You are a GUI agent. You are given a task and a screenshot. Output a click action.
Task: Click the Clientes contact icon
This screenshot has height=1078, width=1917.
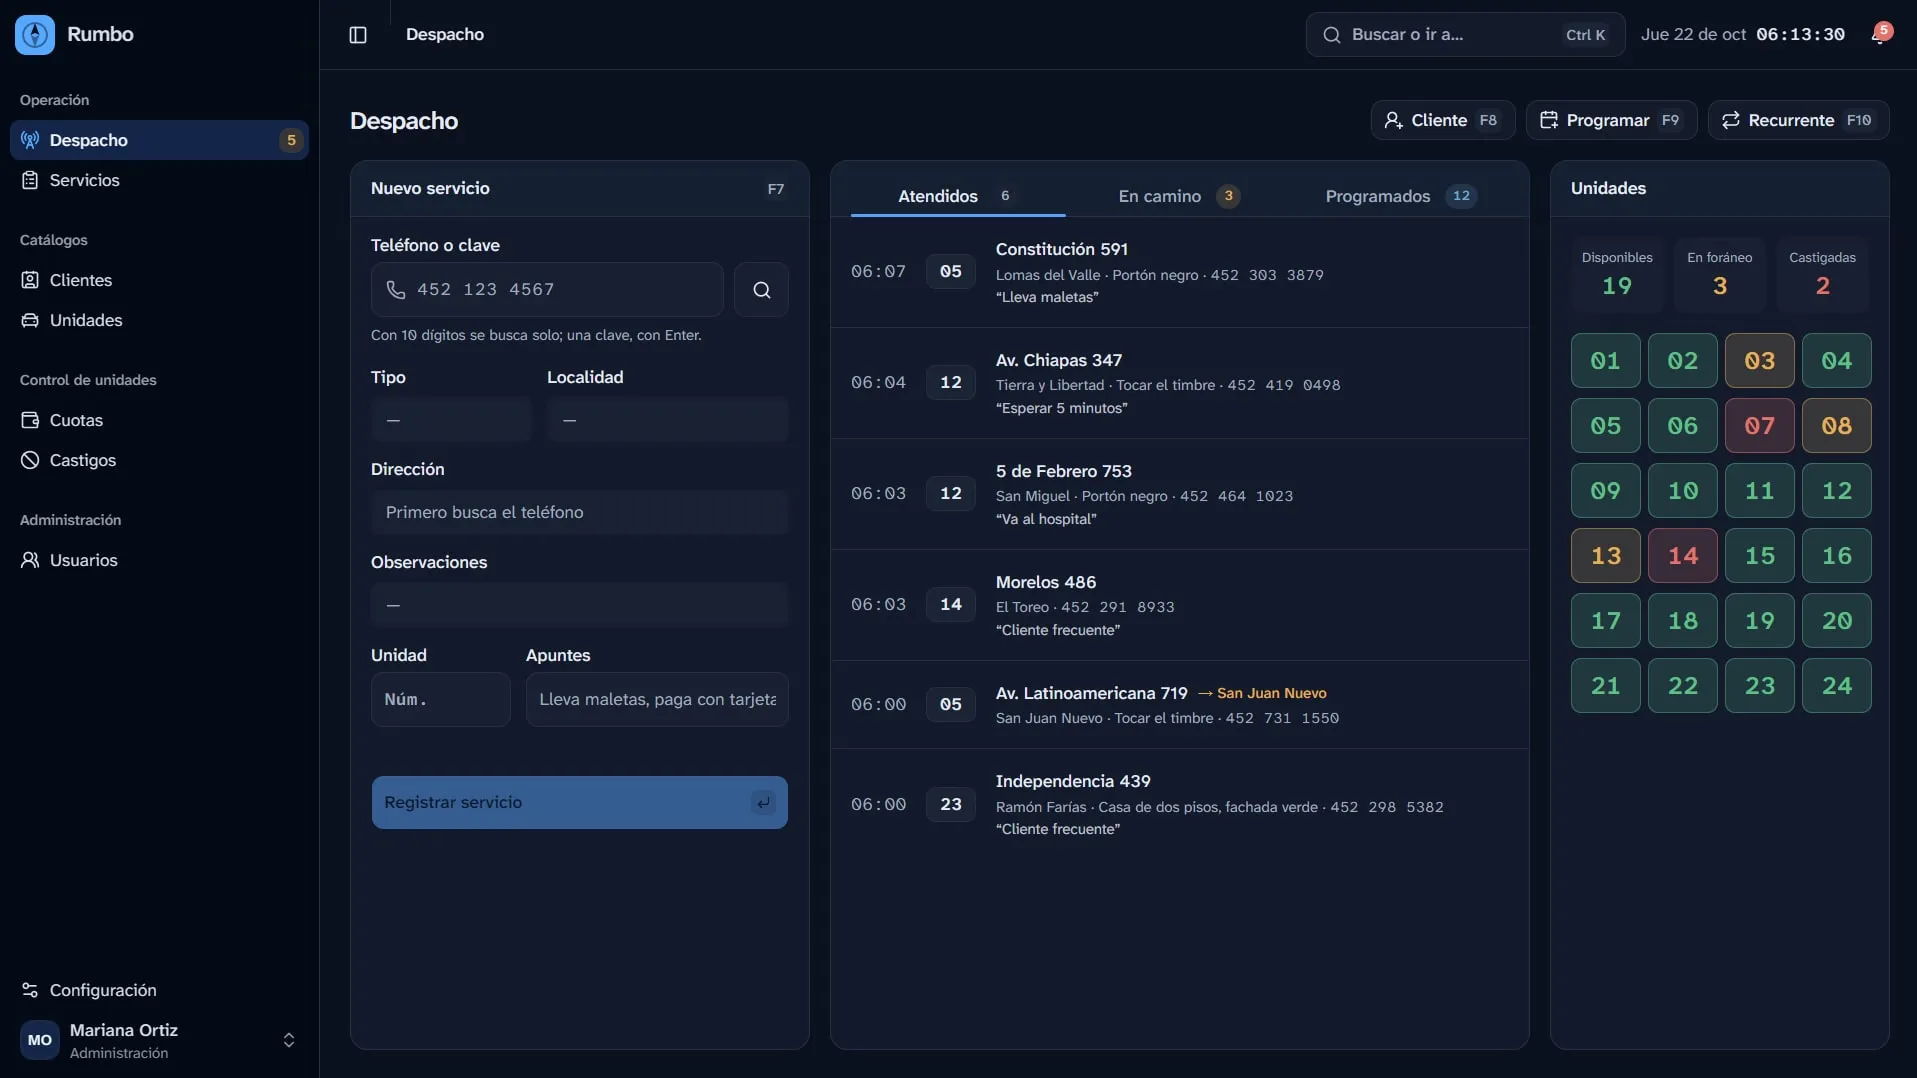30,280
